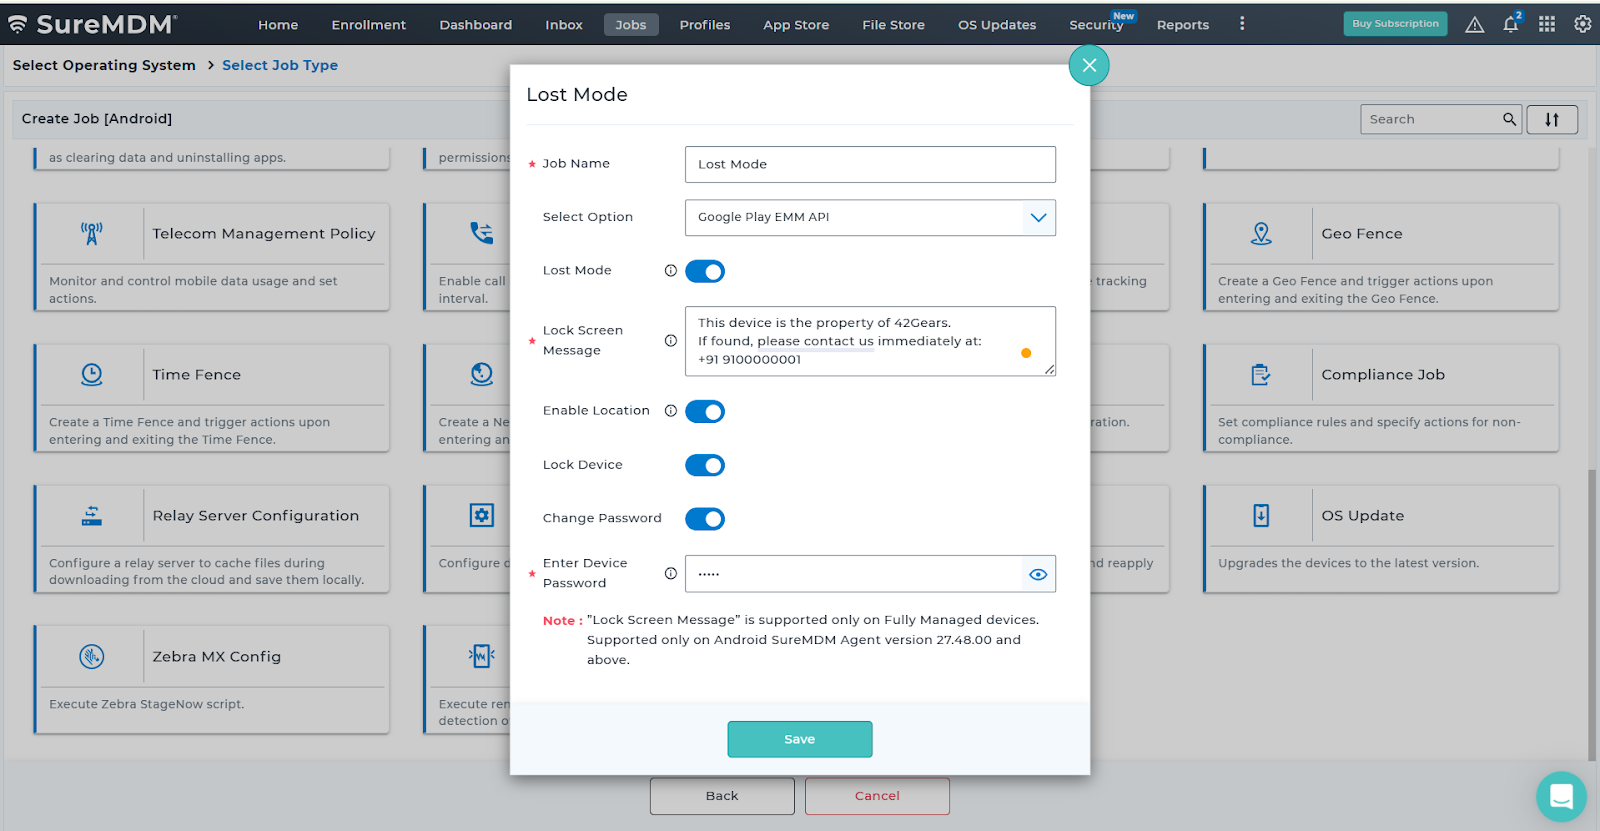
Task: Click info icon next to Lock Screen Message
Action: click(671, 341)
